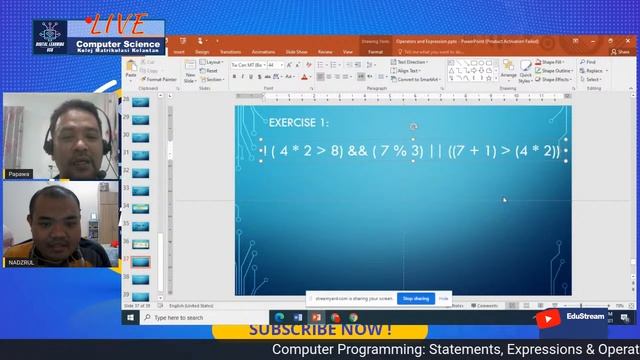
Task: Select the right arrow shape in gallery
Action: pyautogui.click(x=473, y=71)
